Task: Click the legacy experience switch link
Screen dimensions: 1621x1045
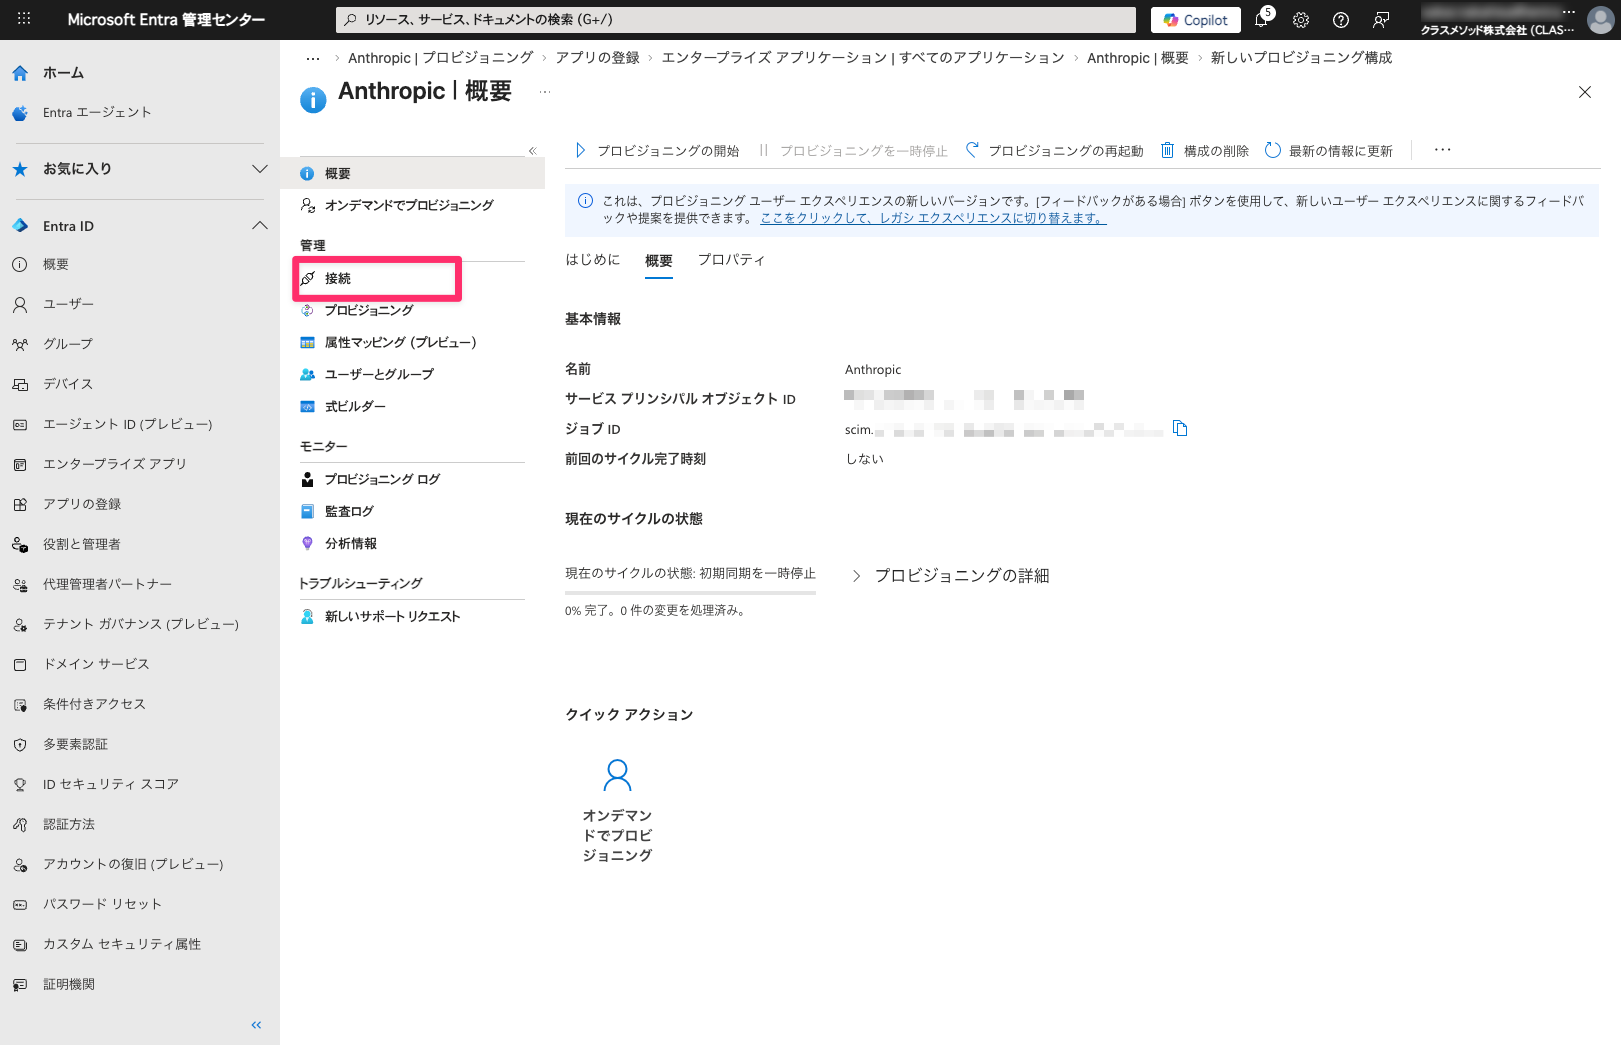Action: [x=932, y=218]
